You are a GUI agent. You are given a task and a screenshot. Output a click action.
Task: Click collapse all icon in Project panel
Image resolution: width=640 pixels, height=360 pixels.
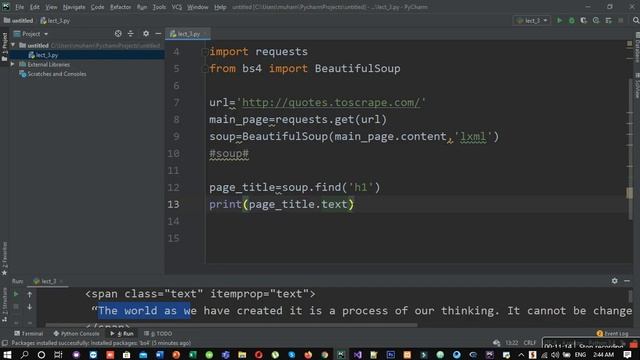pyautogui.click(x=131, y=33)
